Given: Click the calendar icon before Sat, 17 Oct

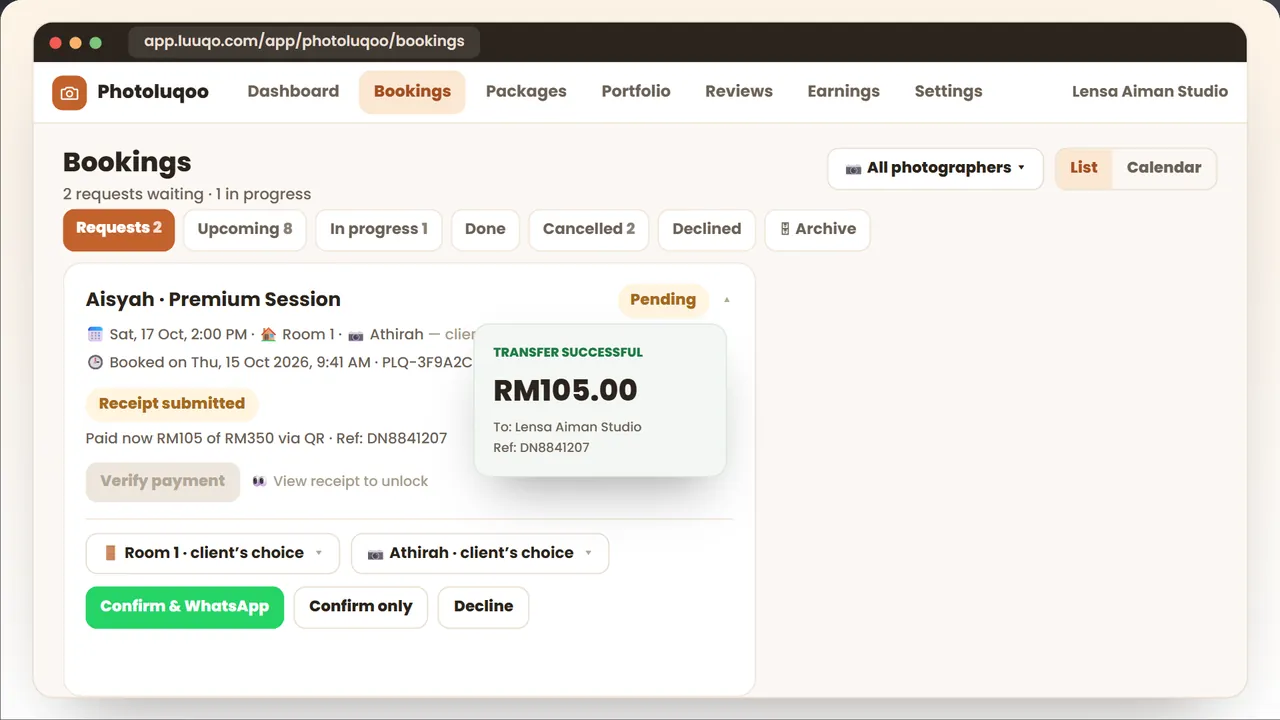Looking at the screenshot, I should tap(95, 335).
